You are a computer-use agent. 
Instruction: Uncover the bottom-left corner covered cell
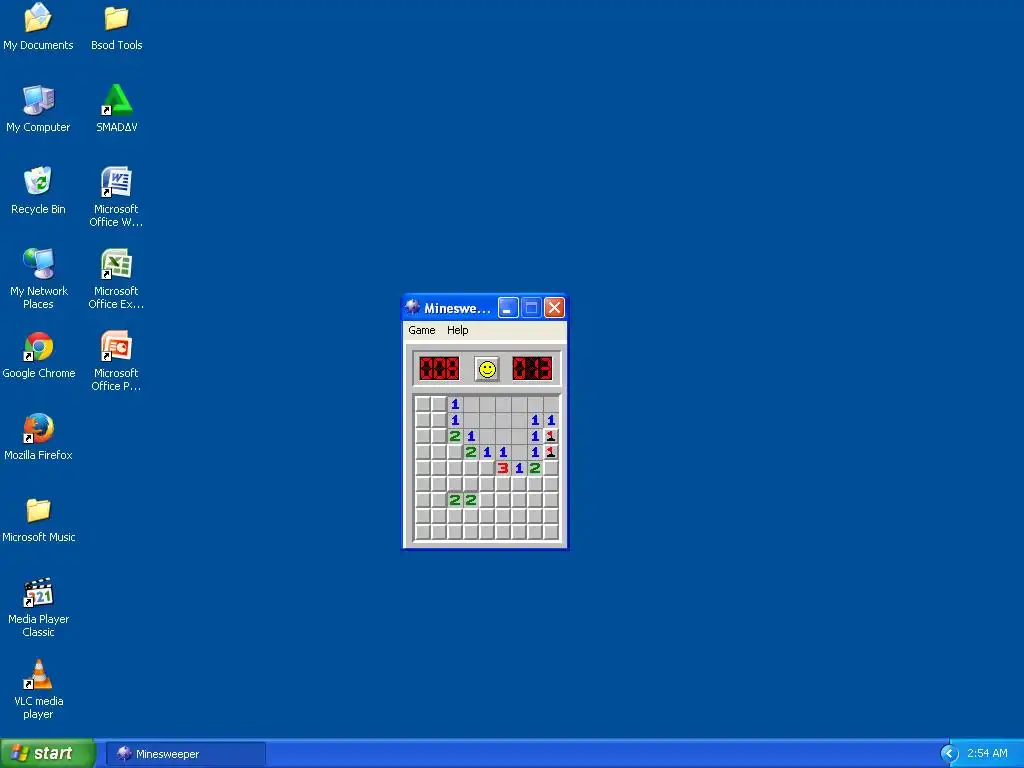423,532
